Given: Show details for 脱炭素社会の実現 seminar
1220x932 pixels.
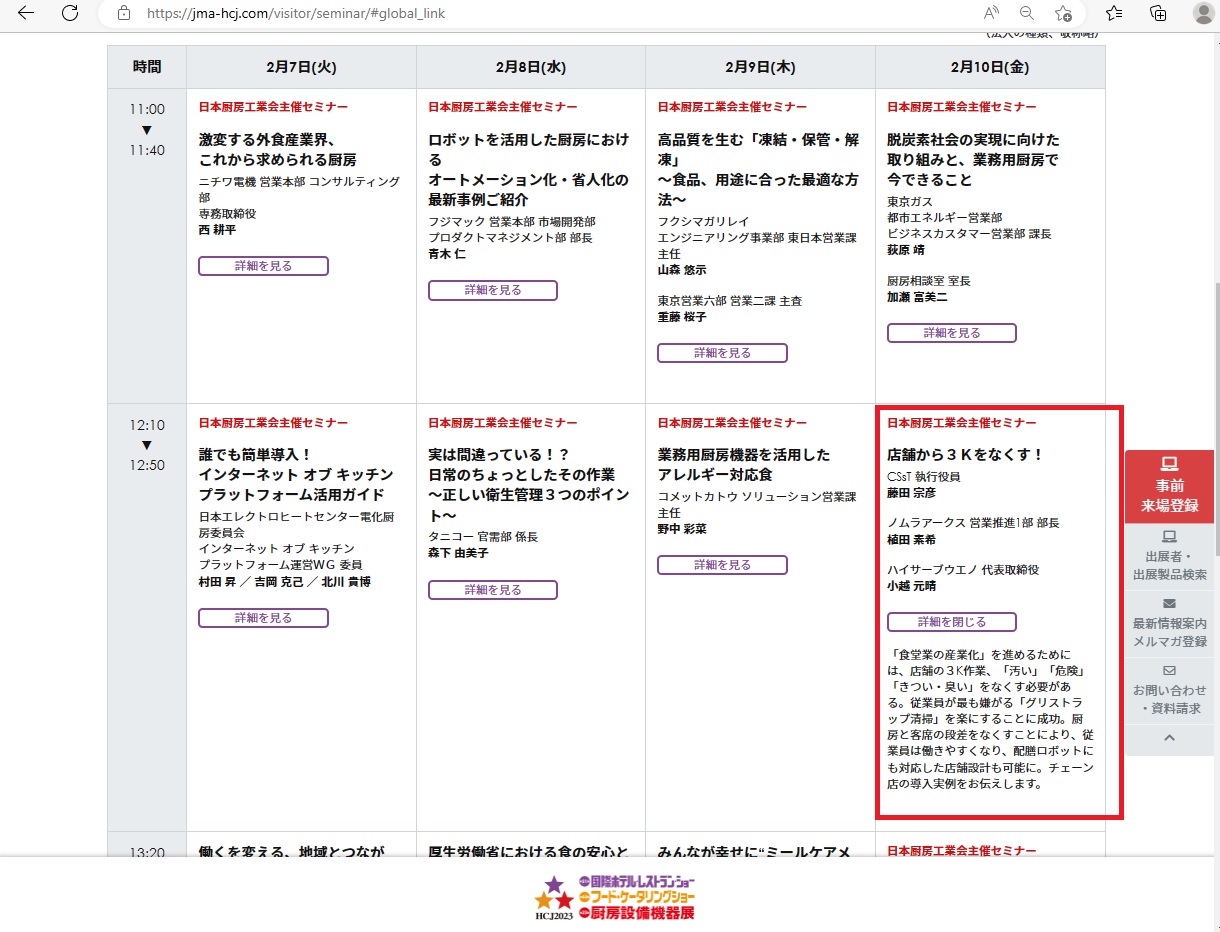Looking at the screenshot, I should (x=952, y=333).
